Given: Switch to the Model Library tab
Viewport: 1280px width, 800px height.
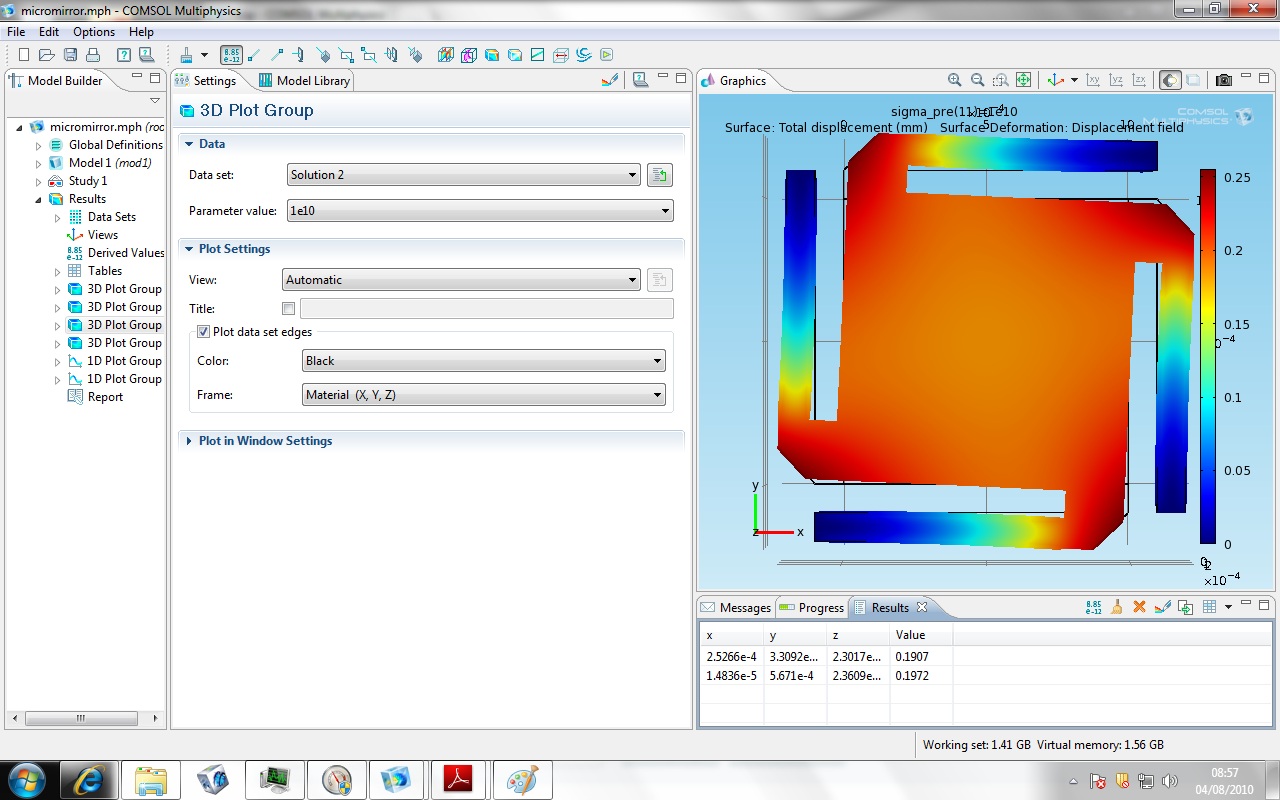Looking at the screenshot, I should pyautogui.click(x=304, y=81).
